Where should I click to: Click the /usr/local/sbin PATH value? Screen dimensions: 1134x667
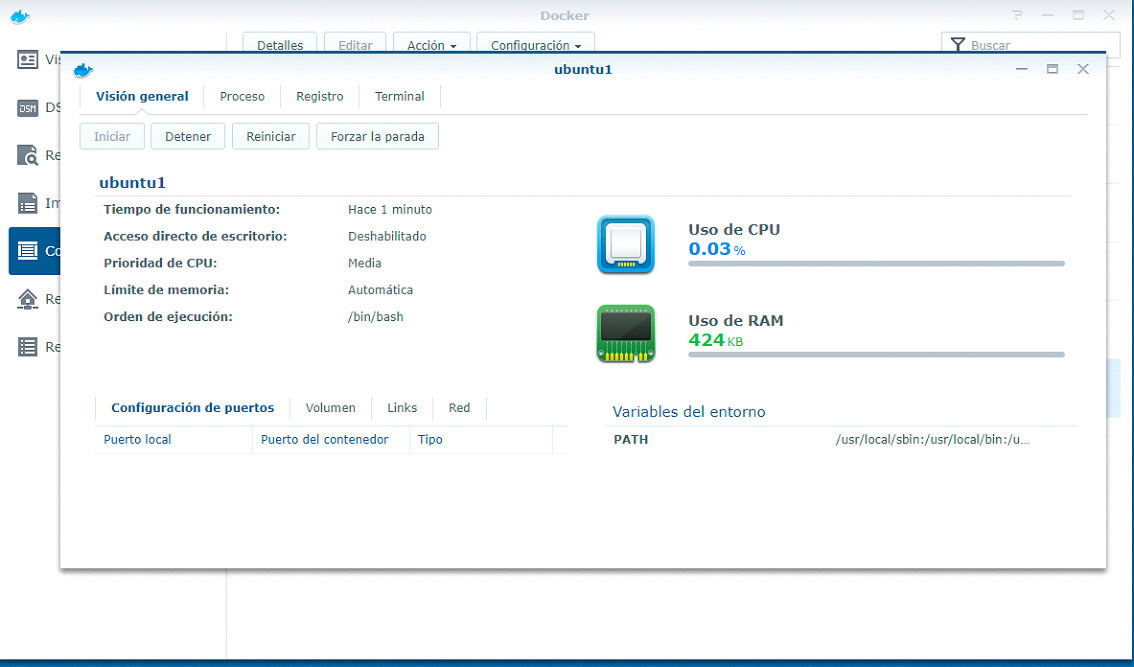[x=932, y=439]
